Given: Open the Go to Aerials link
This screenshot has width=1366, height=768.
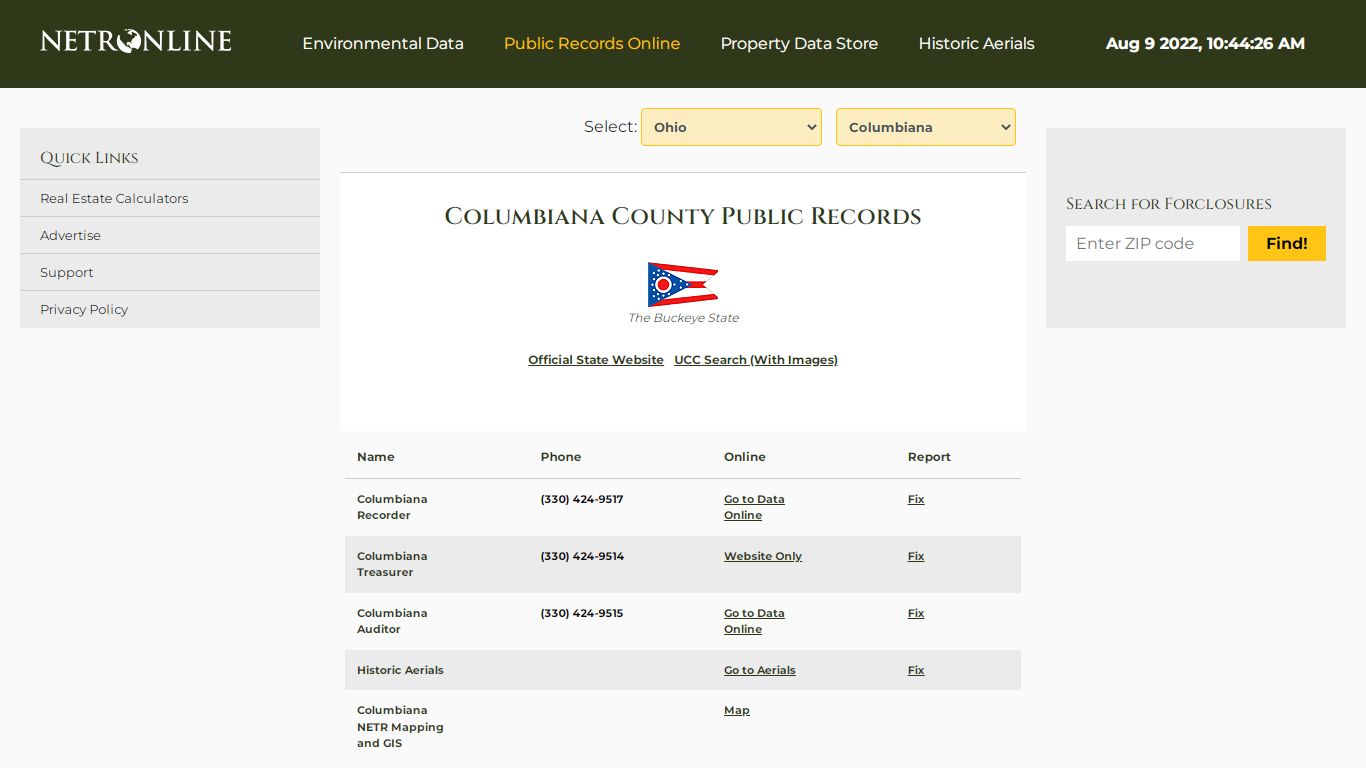Looking at the screenshot, I should [x=760, y=670].
